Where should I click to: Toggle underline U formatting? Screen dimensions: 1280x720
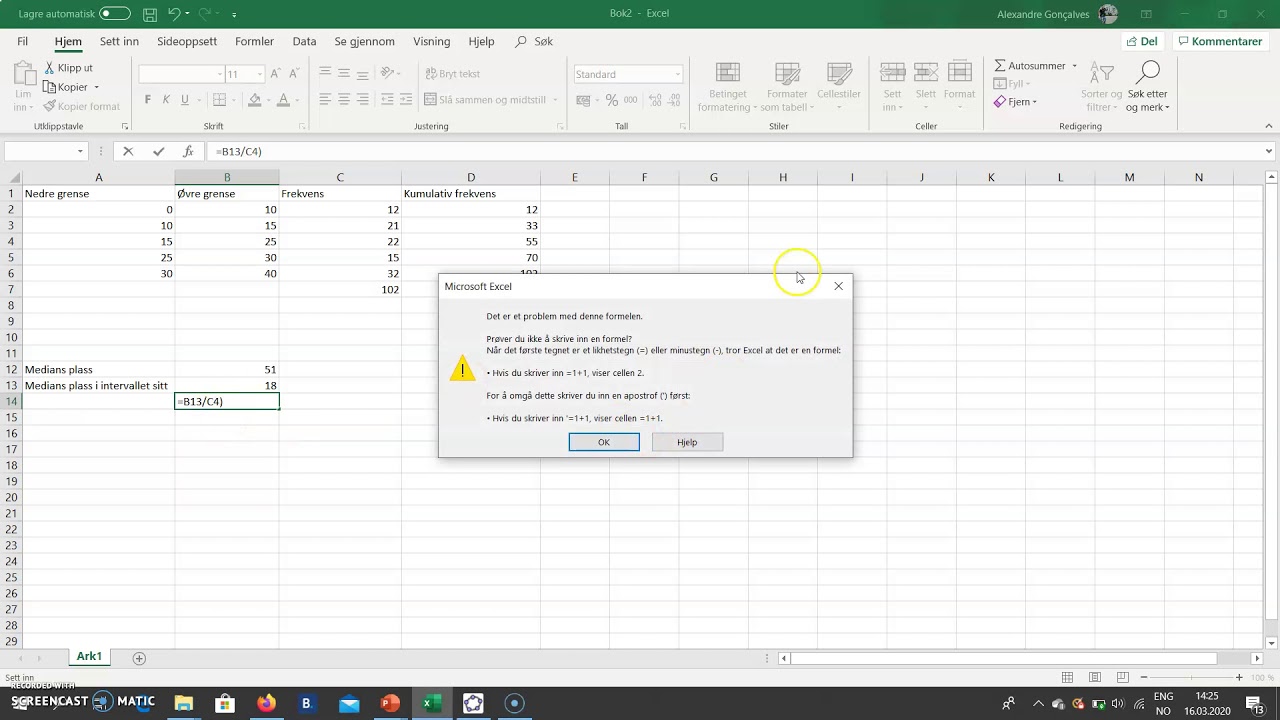[184, 100]
